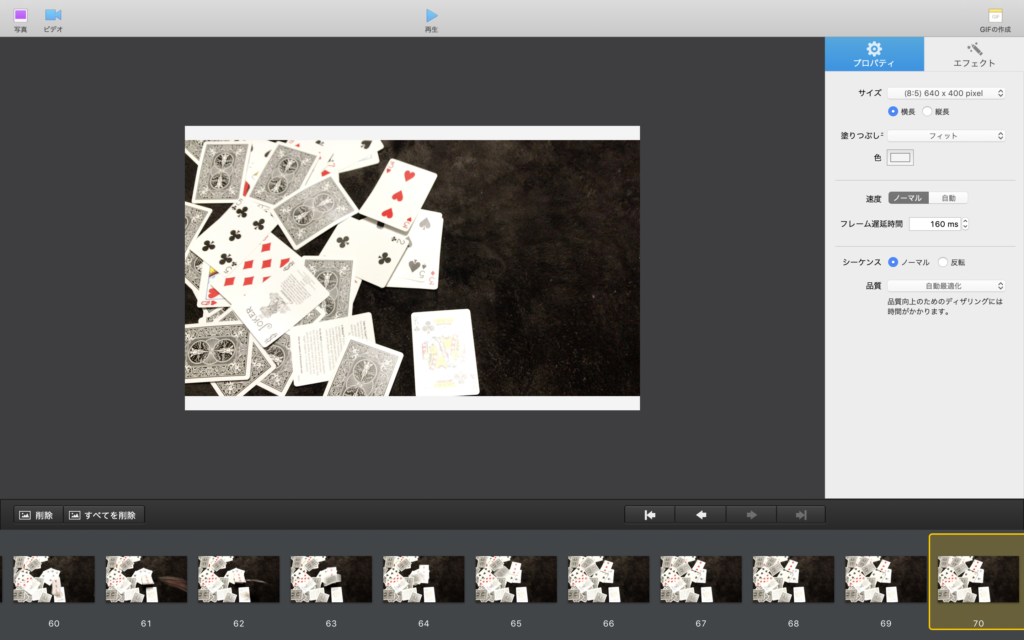Set 速度 to ノーマル
1024x640 pixels.
(x=908, y=198)
